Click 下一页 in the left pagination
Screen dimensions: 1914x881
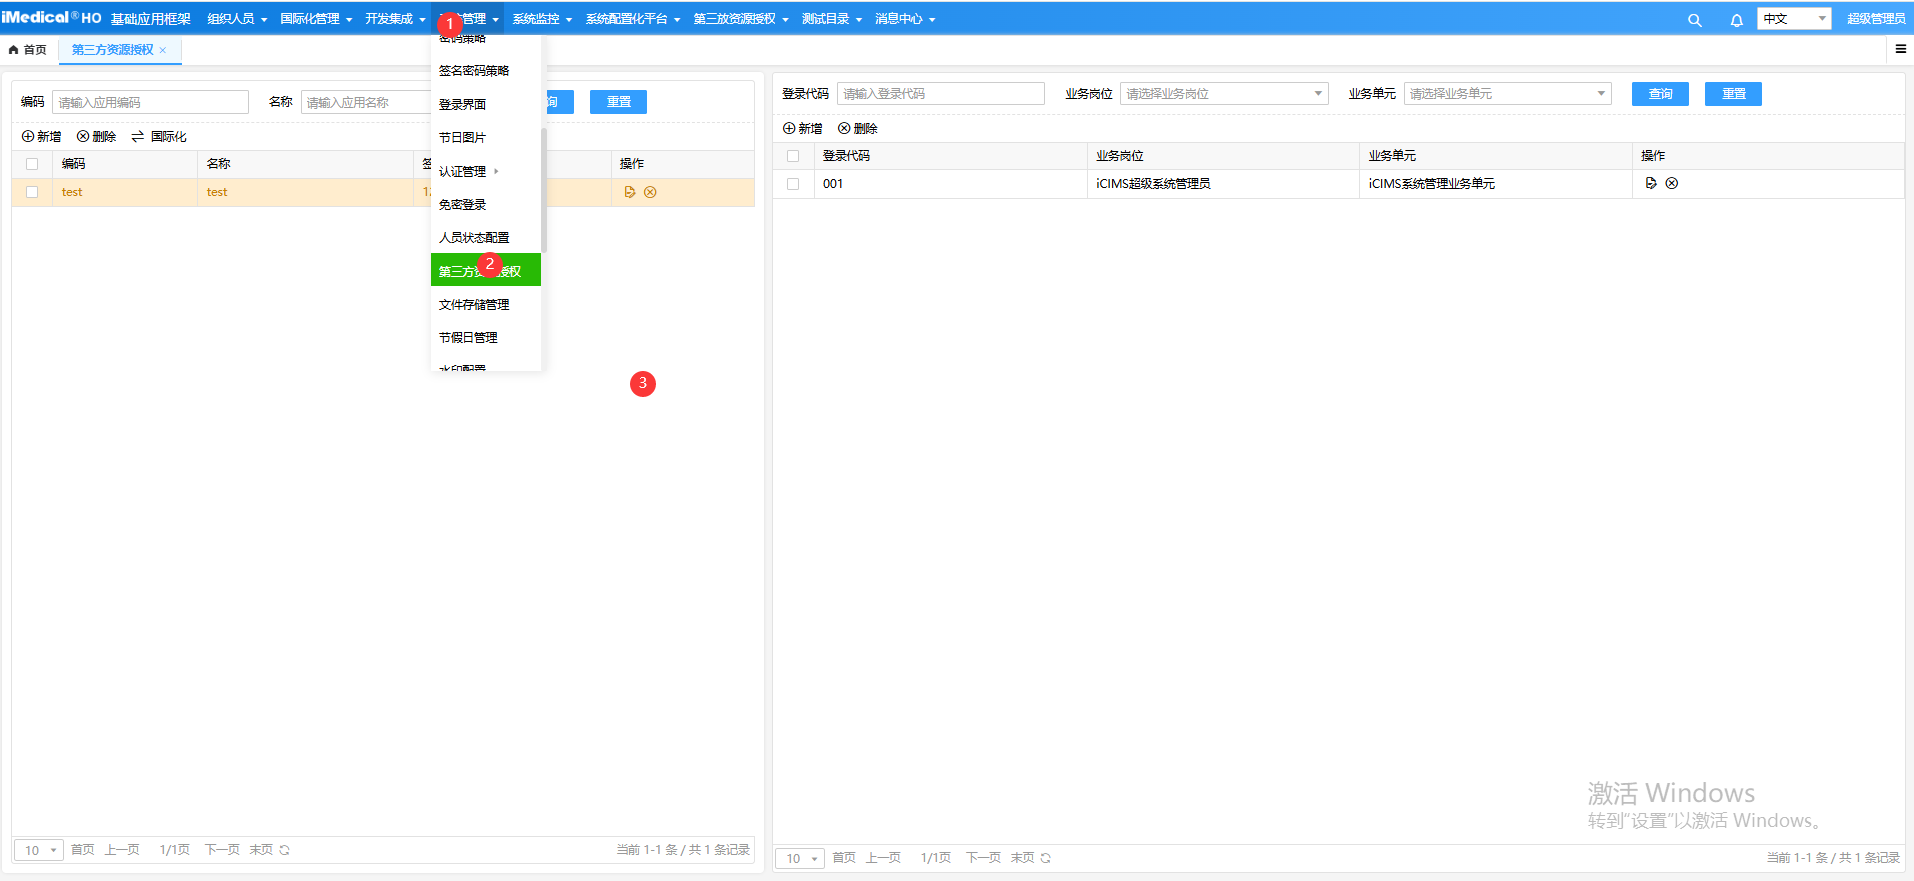222,850
